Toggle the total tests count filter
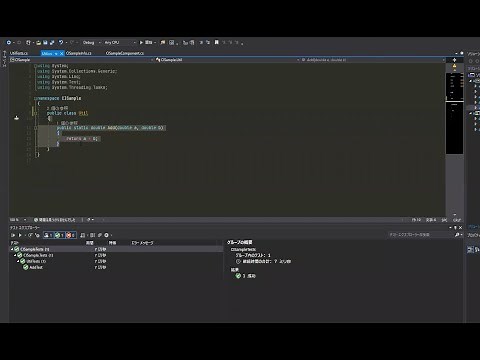 click(48, 235)
